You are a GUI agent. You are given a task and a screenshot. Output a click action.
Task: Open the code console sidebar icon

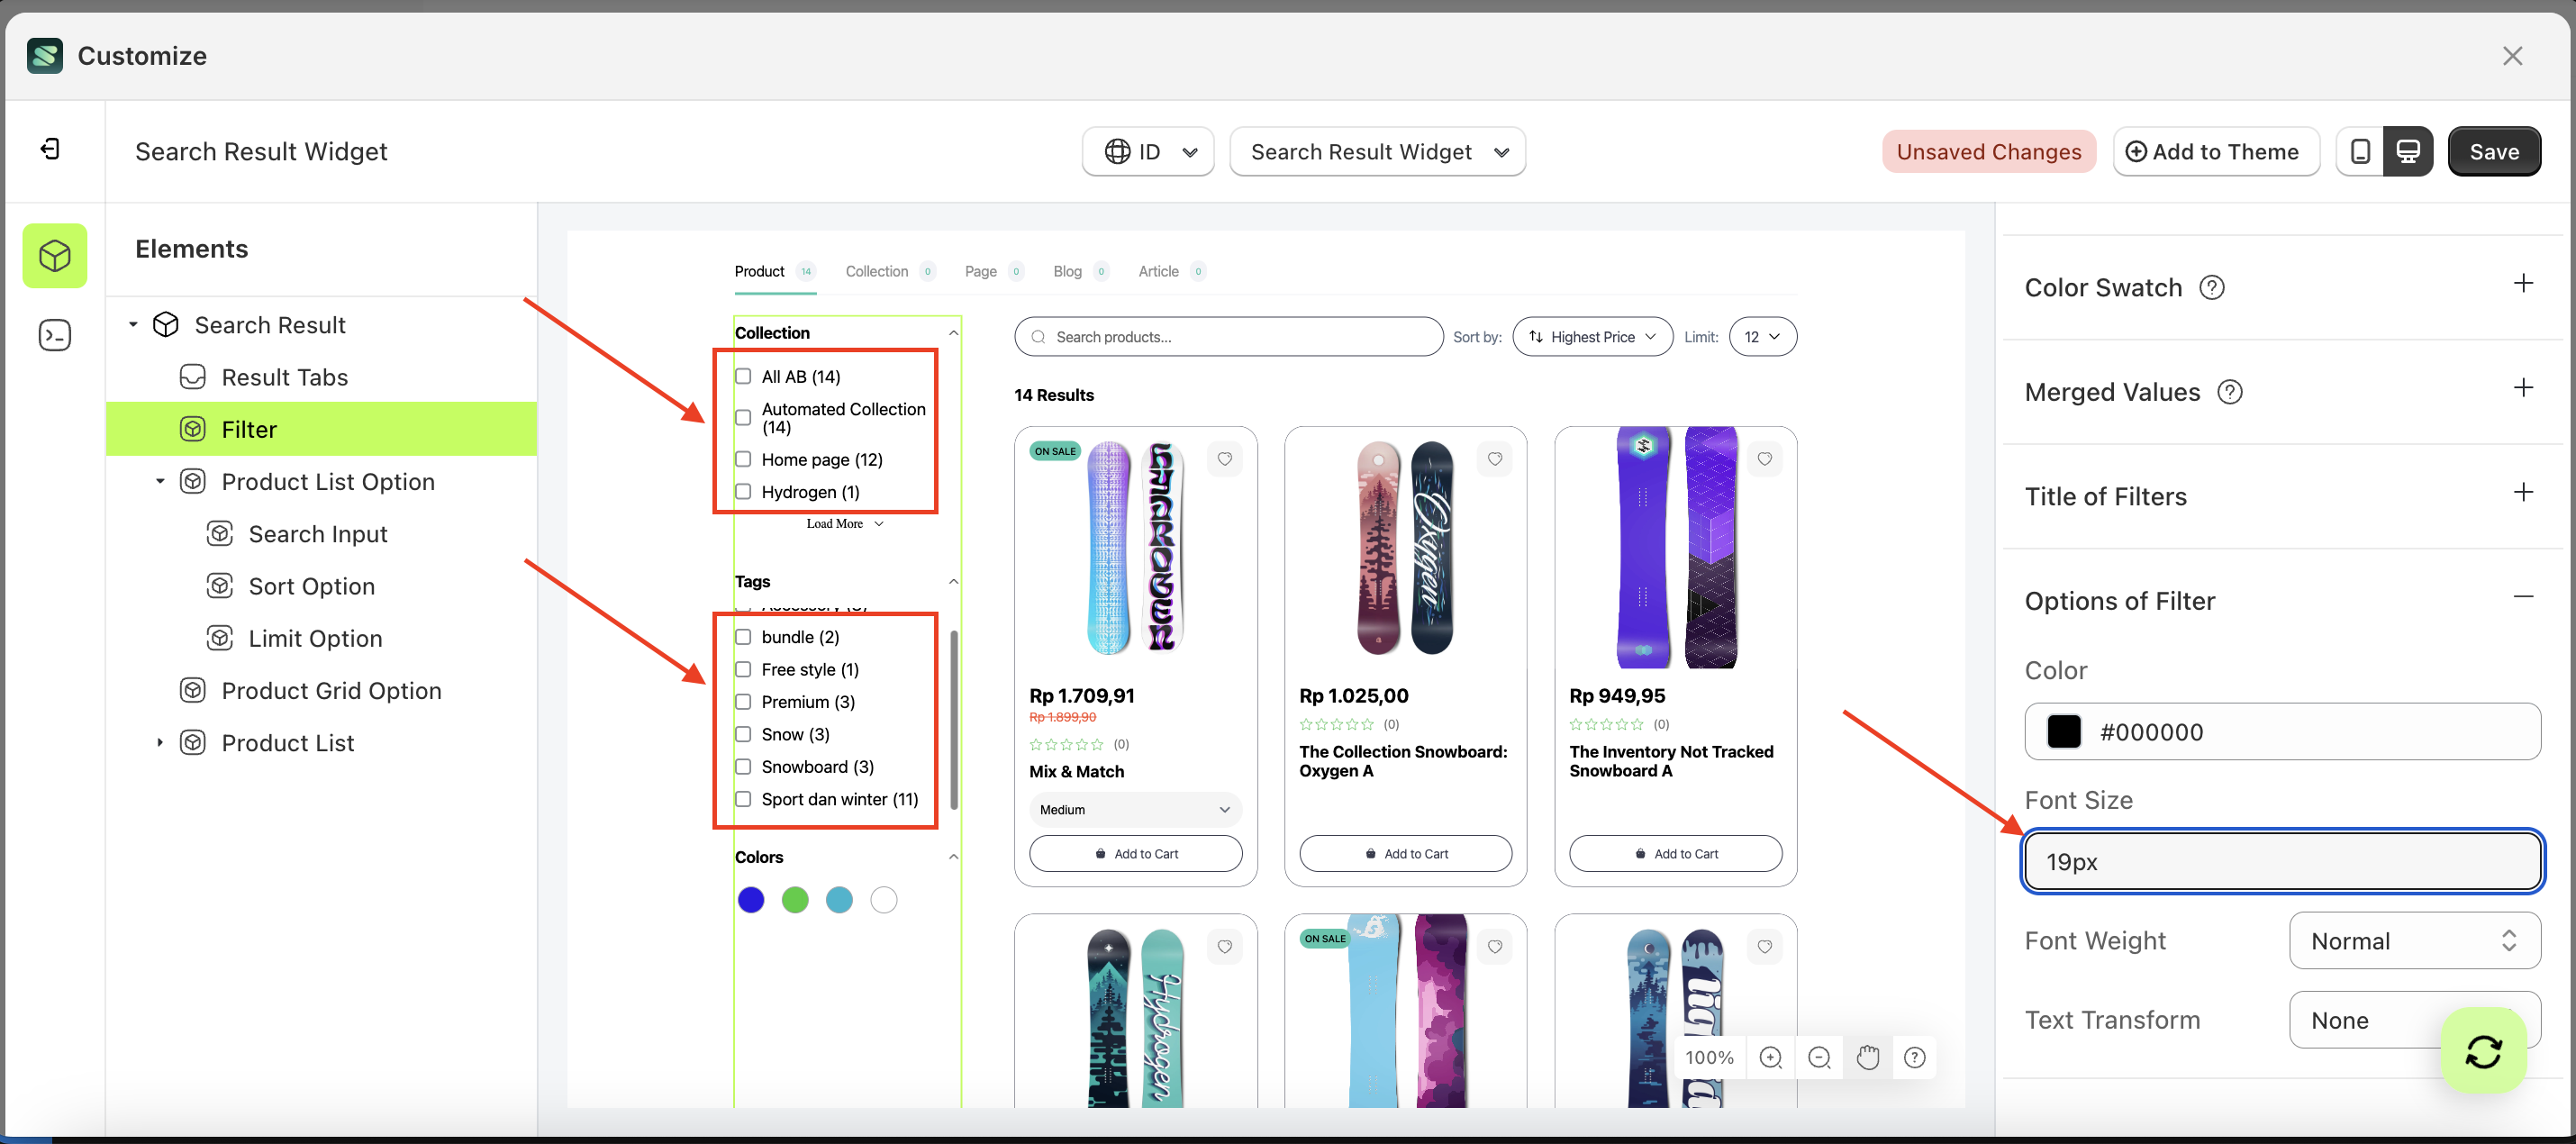click(55, 335)
